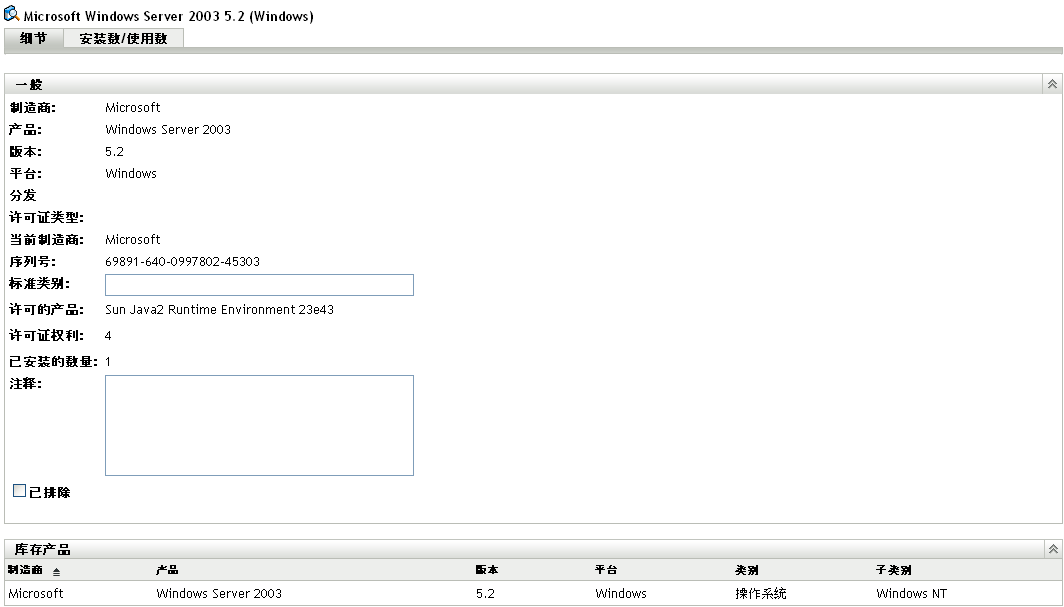The height and width of the screenshot is (607, 1064).
Task: Click the Windows platform cell in inventory table
Action: pos(621,593)
